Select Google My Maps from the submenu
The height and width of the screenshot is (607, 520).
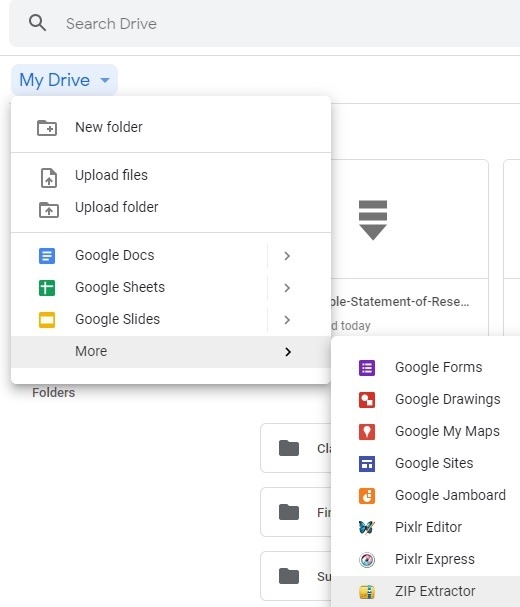tap(426, 431)
